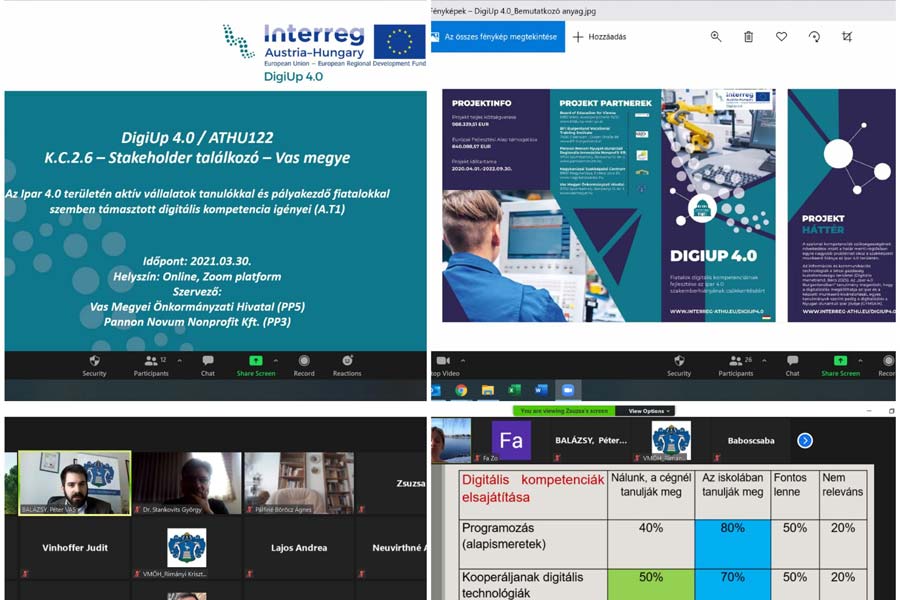Screen dimensions: 900x600
Task: Activate the magnifier zoom icon in Photos
Action: coord(716,36)
